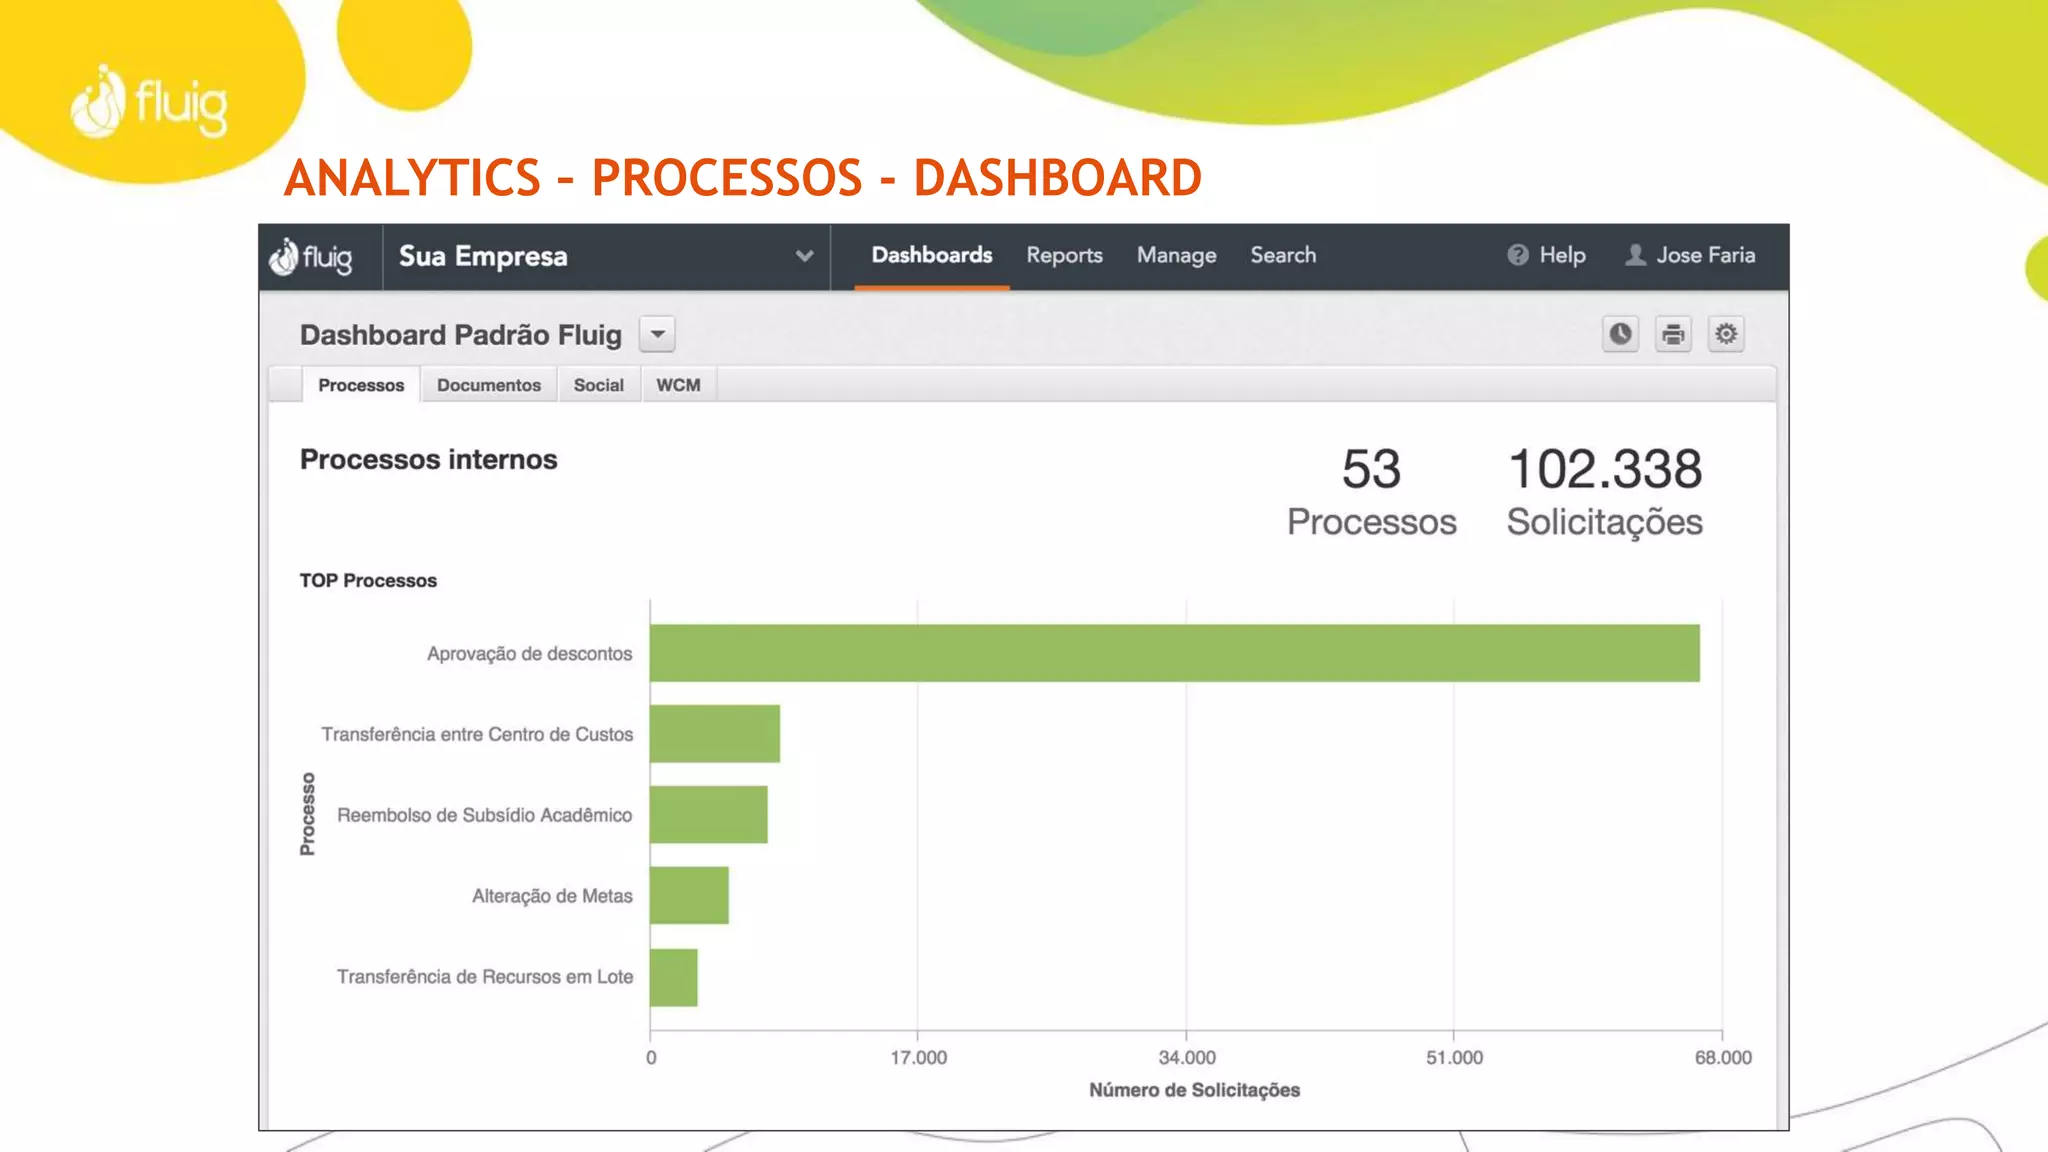Open the Dashboard Padrão Fluig dropdown arrow
The height and width of the screenshot is (1152, 2048).
tap(657, 334)
